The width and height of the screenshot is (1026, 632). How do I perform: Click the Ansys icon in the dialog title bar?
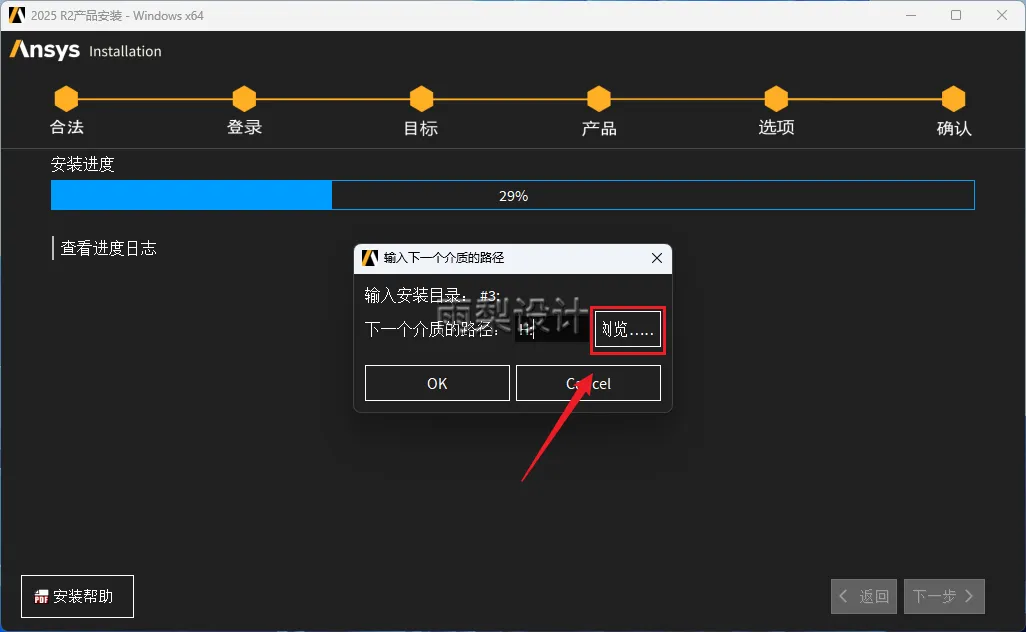click(370, 258)
